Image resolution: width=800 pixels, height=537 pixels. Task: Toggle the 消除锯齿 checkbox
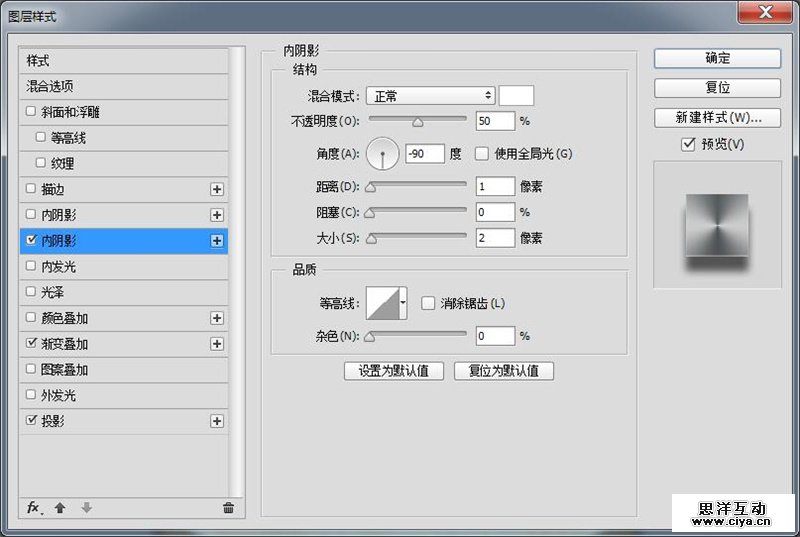(428, 303)
